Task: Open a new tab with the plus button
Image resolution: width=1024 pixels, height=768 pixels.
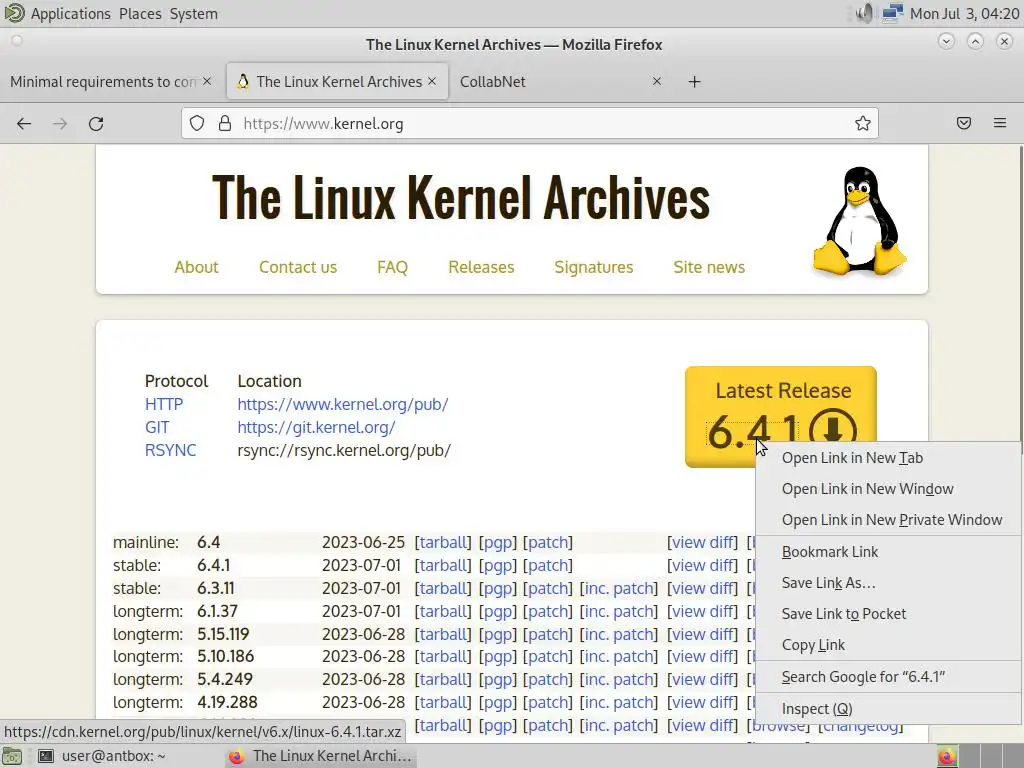Action: tap(695, 82)
